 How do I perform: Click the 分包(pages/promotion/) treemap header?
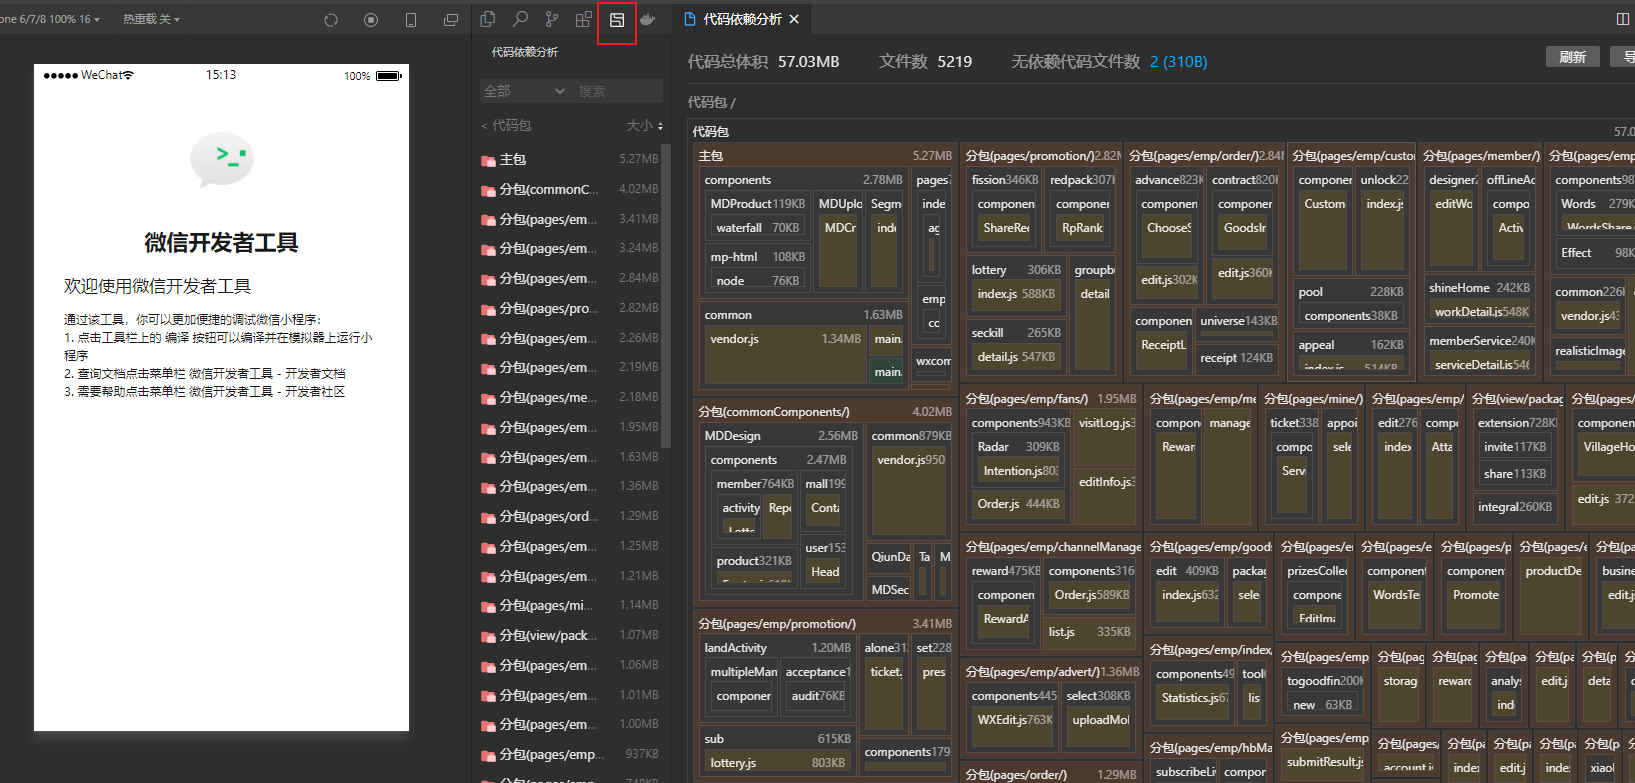pos(1042,156)
